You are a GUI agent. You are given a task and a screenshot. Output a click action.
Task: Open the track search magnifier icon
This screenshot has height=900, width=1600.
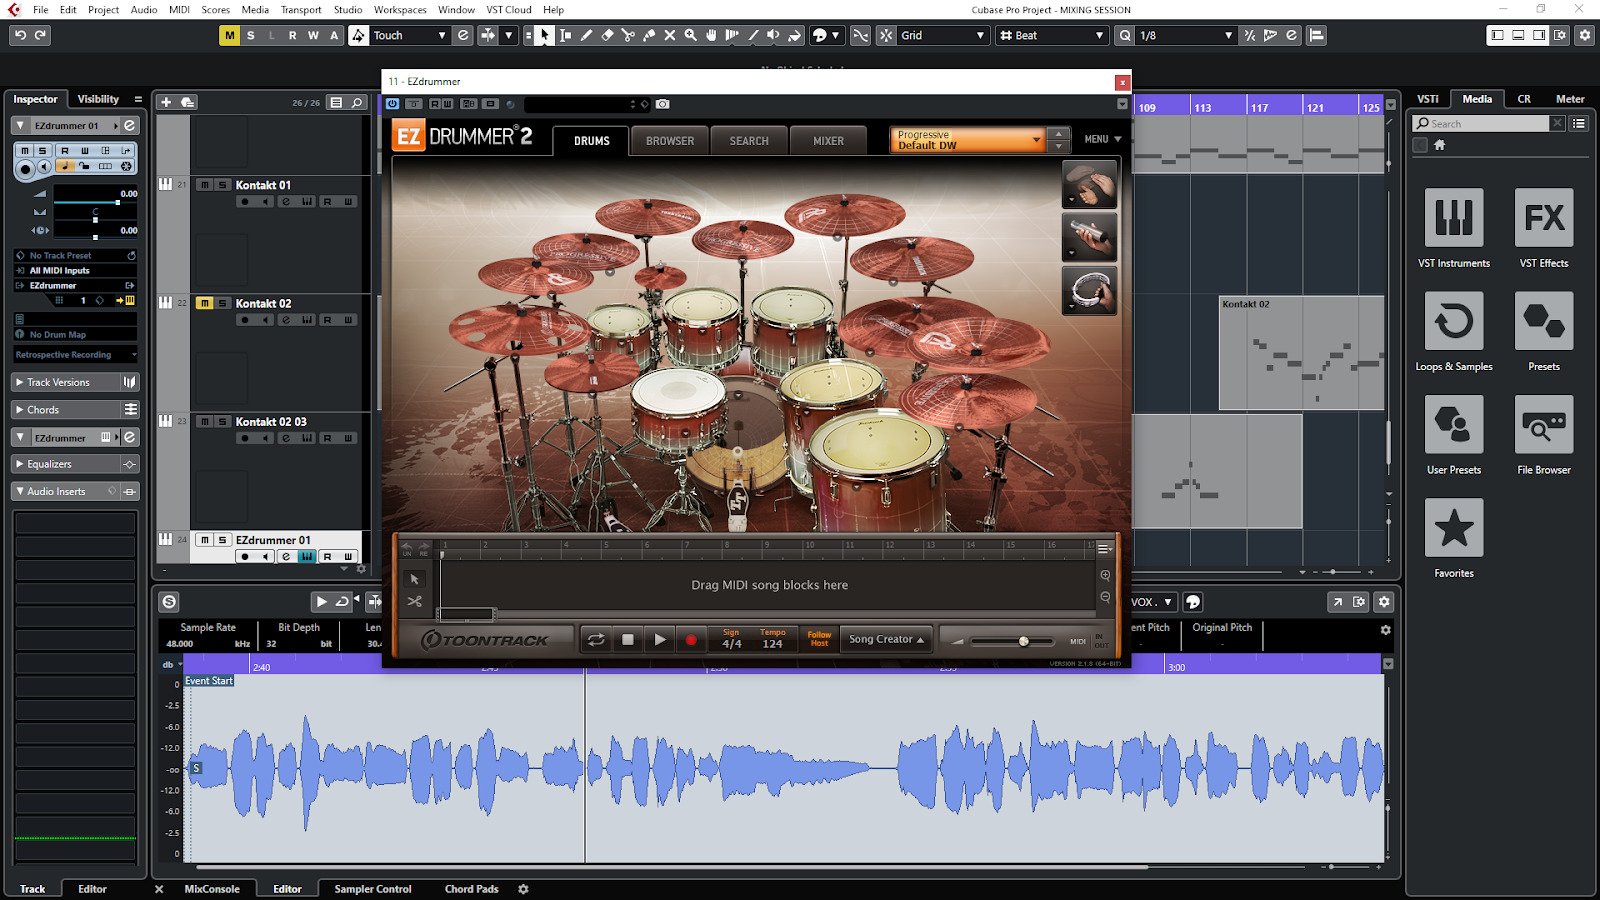click(x=357, y=102)
